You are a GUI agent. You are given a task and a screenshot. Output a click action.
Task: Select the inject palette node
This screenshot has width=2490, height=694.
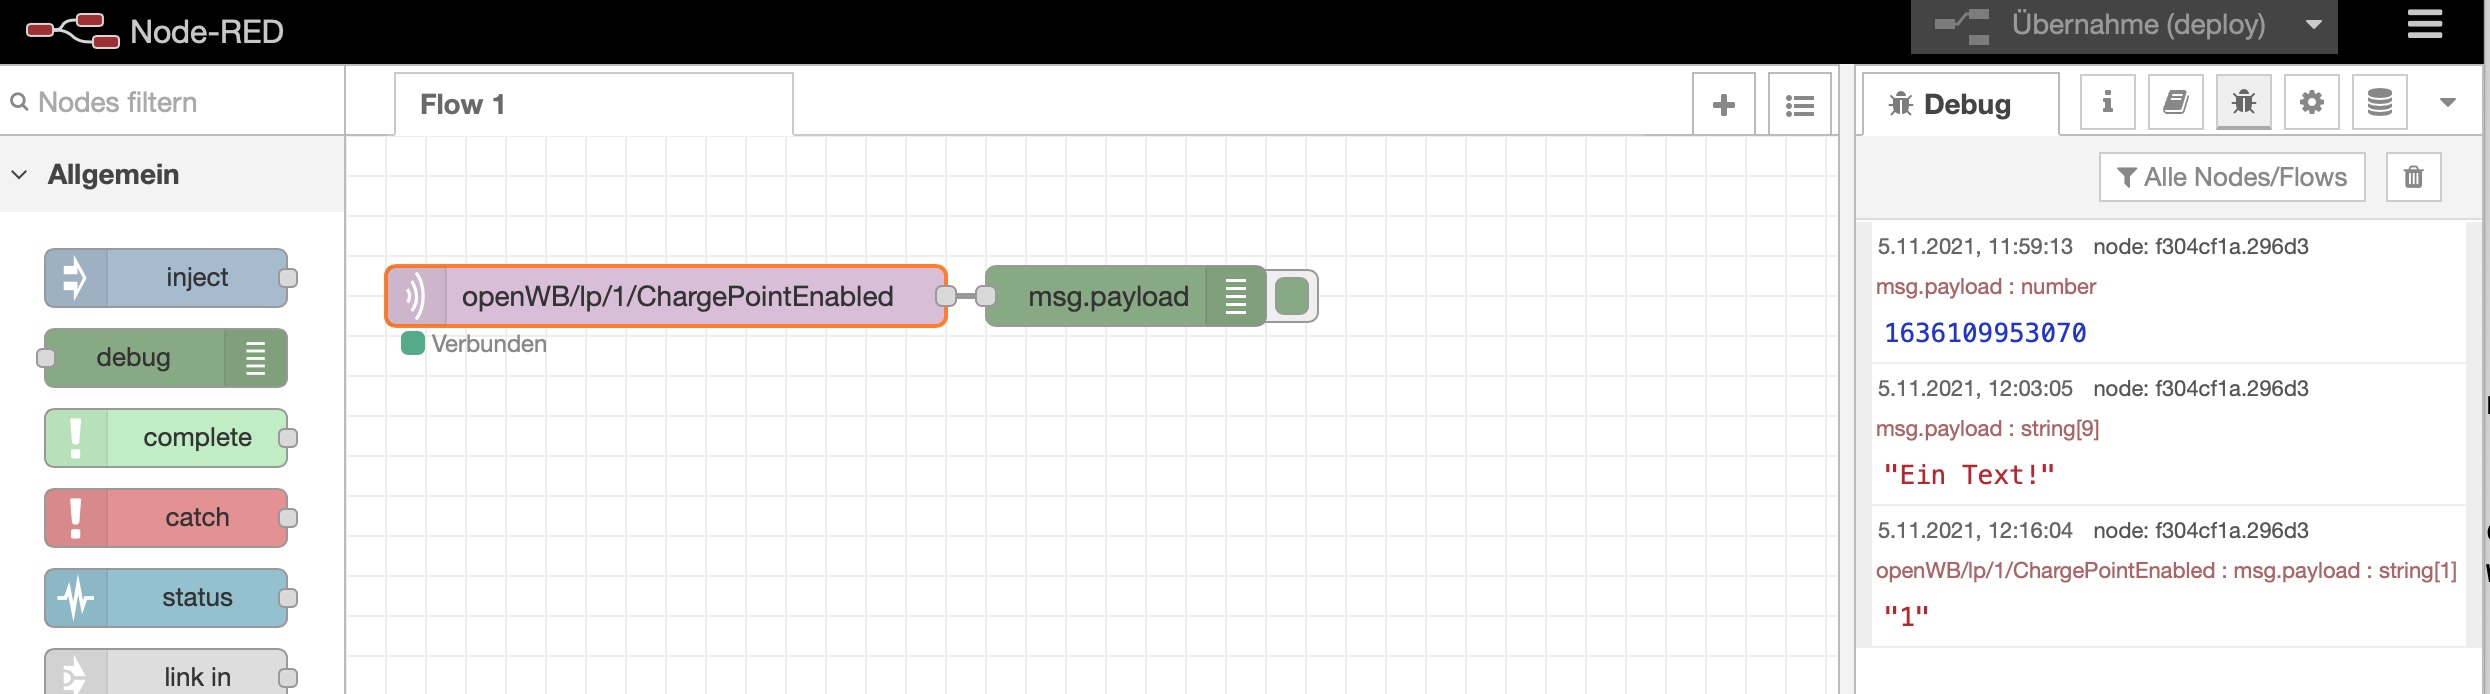166,278
